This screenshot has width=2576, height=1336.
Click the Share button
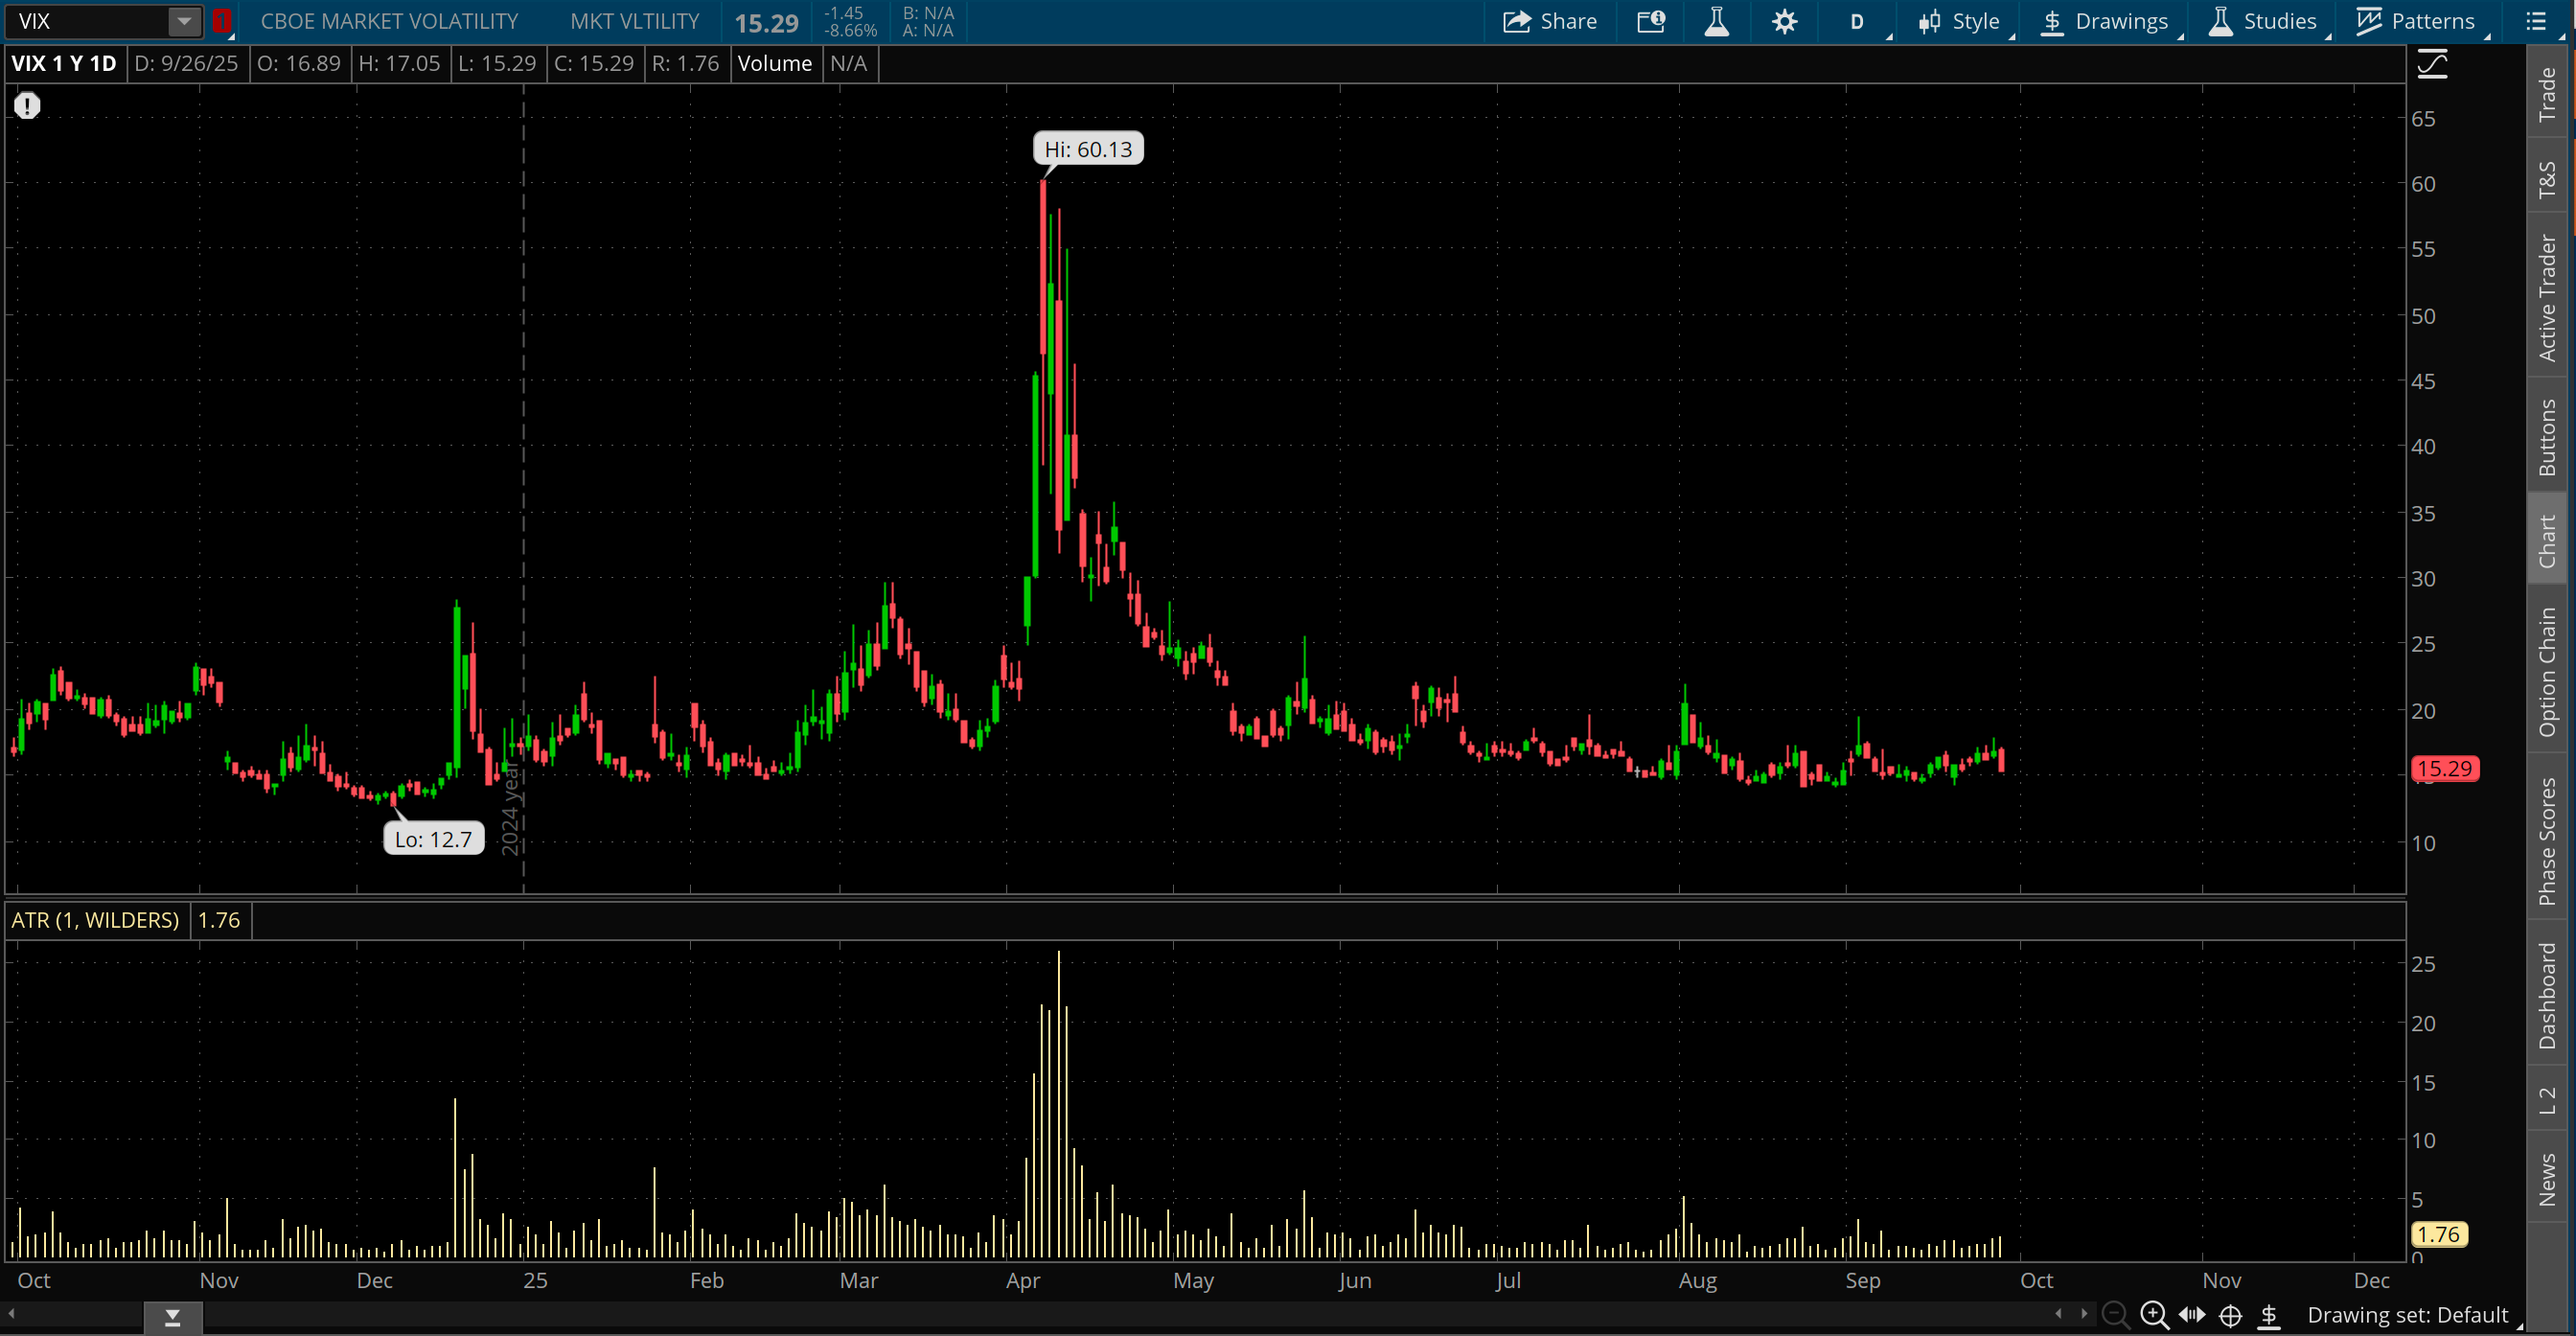tap(1550, 22)
